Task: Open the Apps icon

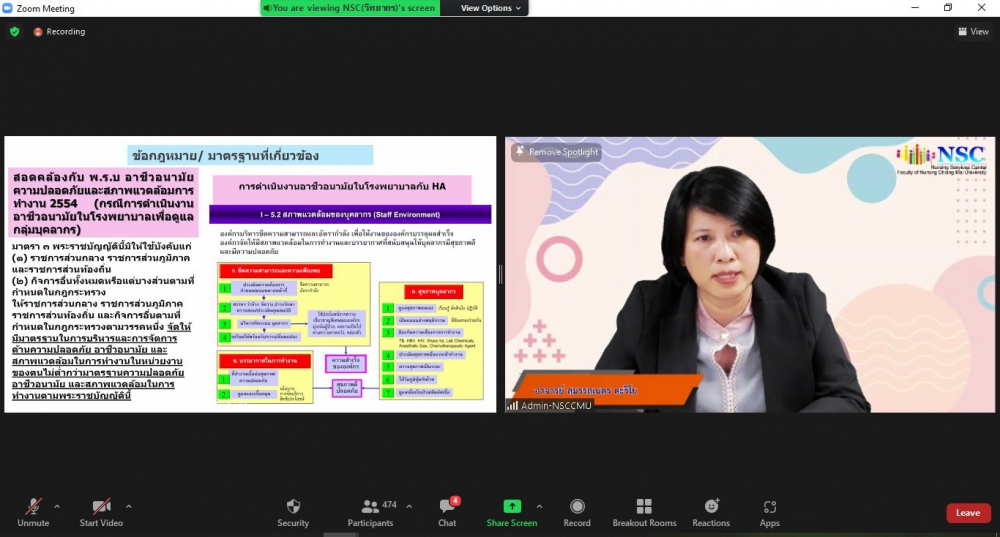Action: pos(769,507)
